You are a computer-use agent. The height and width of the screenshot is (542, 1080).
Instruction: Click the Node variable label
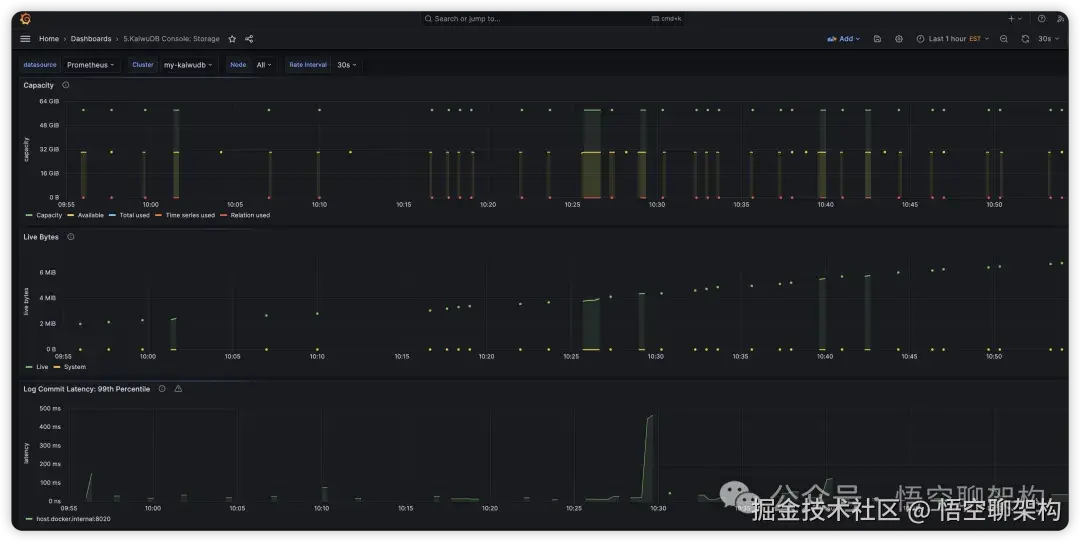pos(238,65)
